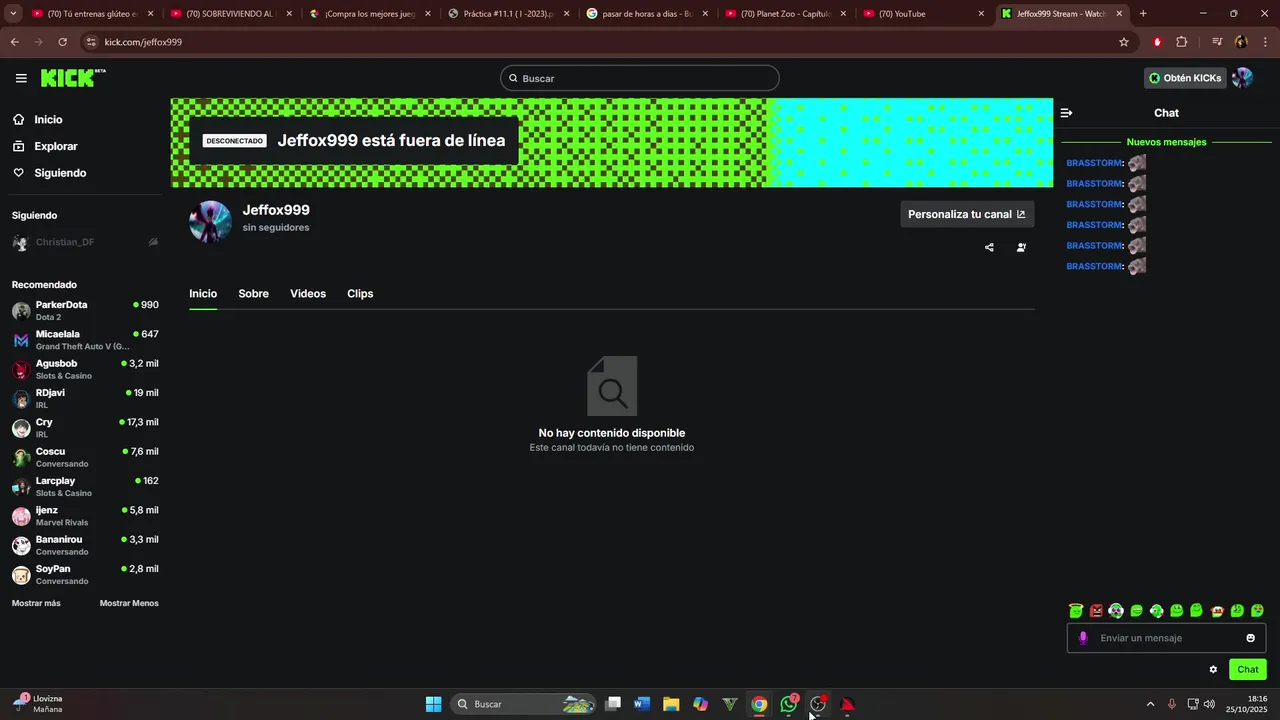Click the red hand adblock extension icon
The image size is (1280, 720).
[x=1157, y=42]
